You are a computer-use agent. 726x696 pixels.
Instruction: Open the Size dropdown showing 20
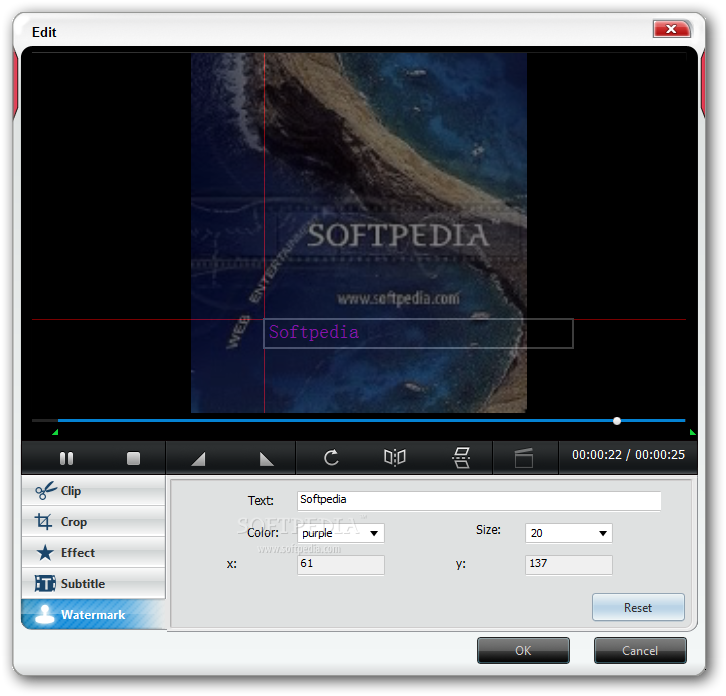[569, 533]
